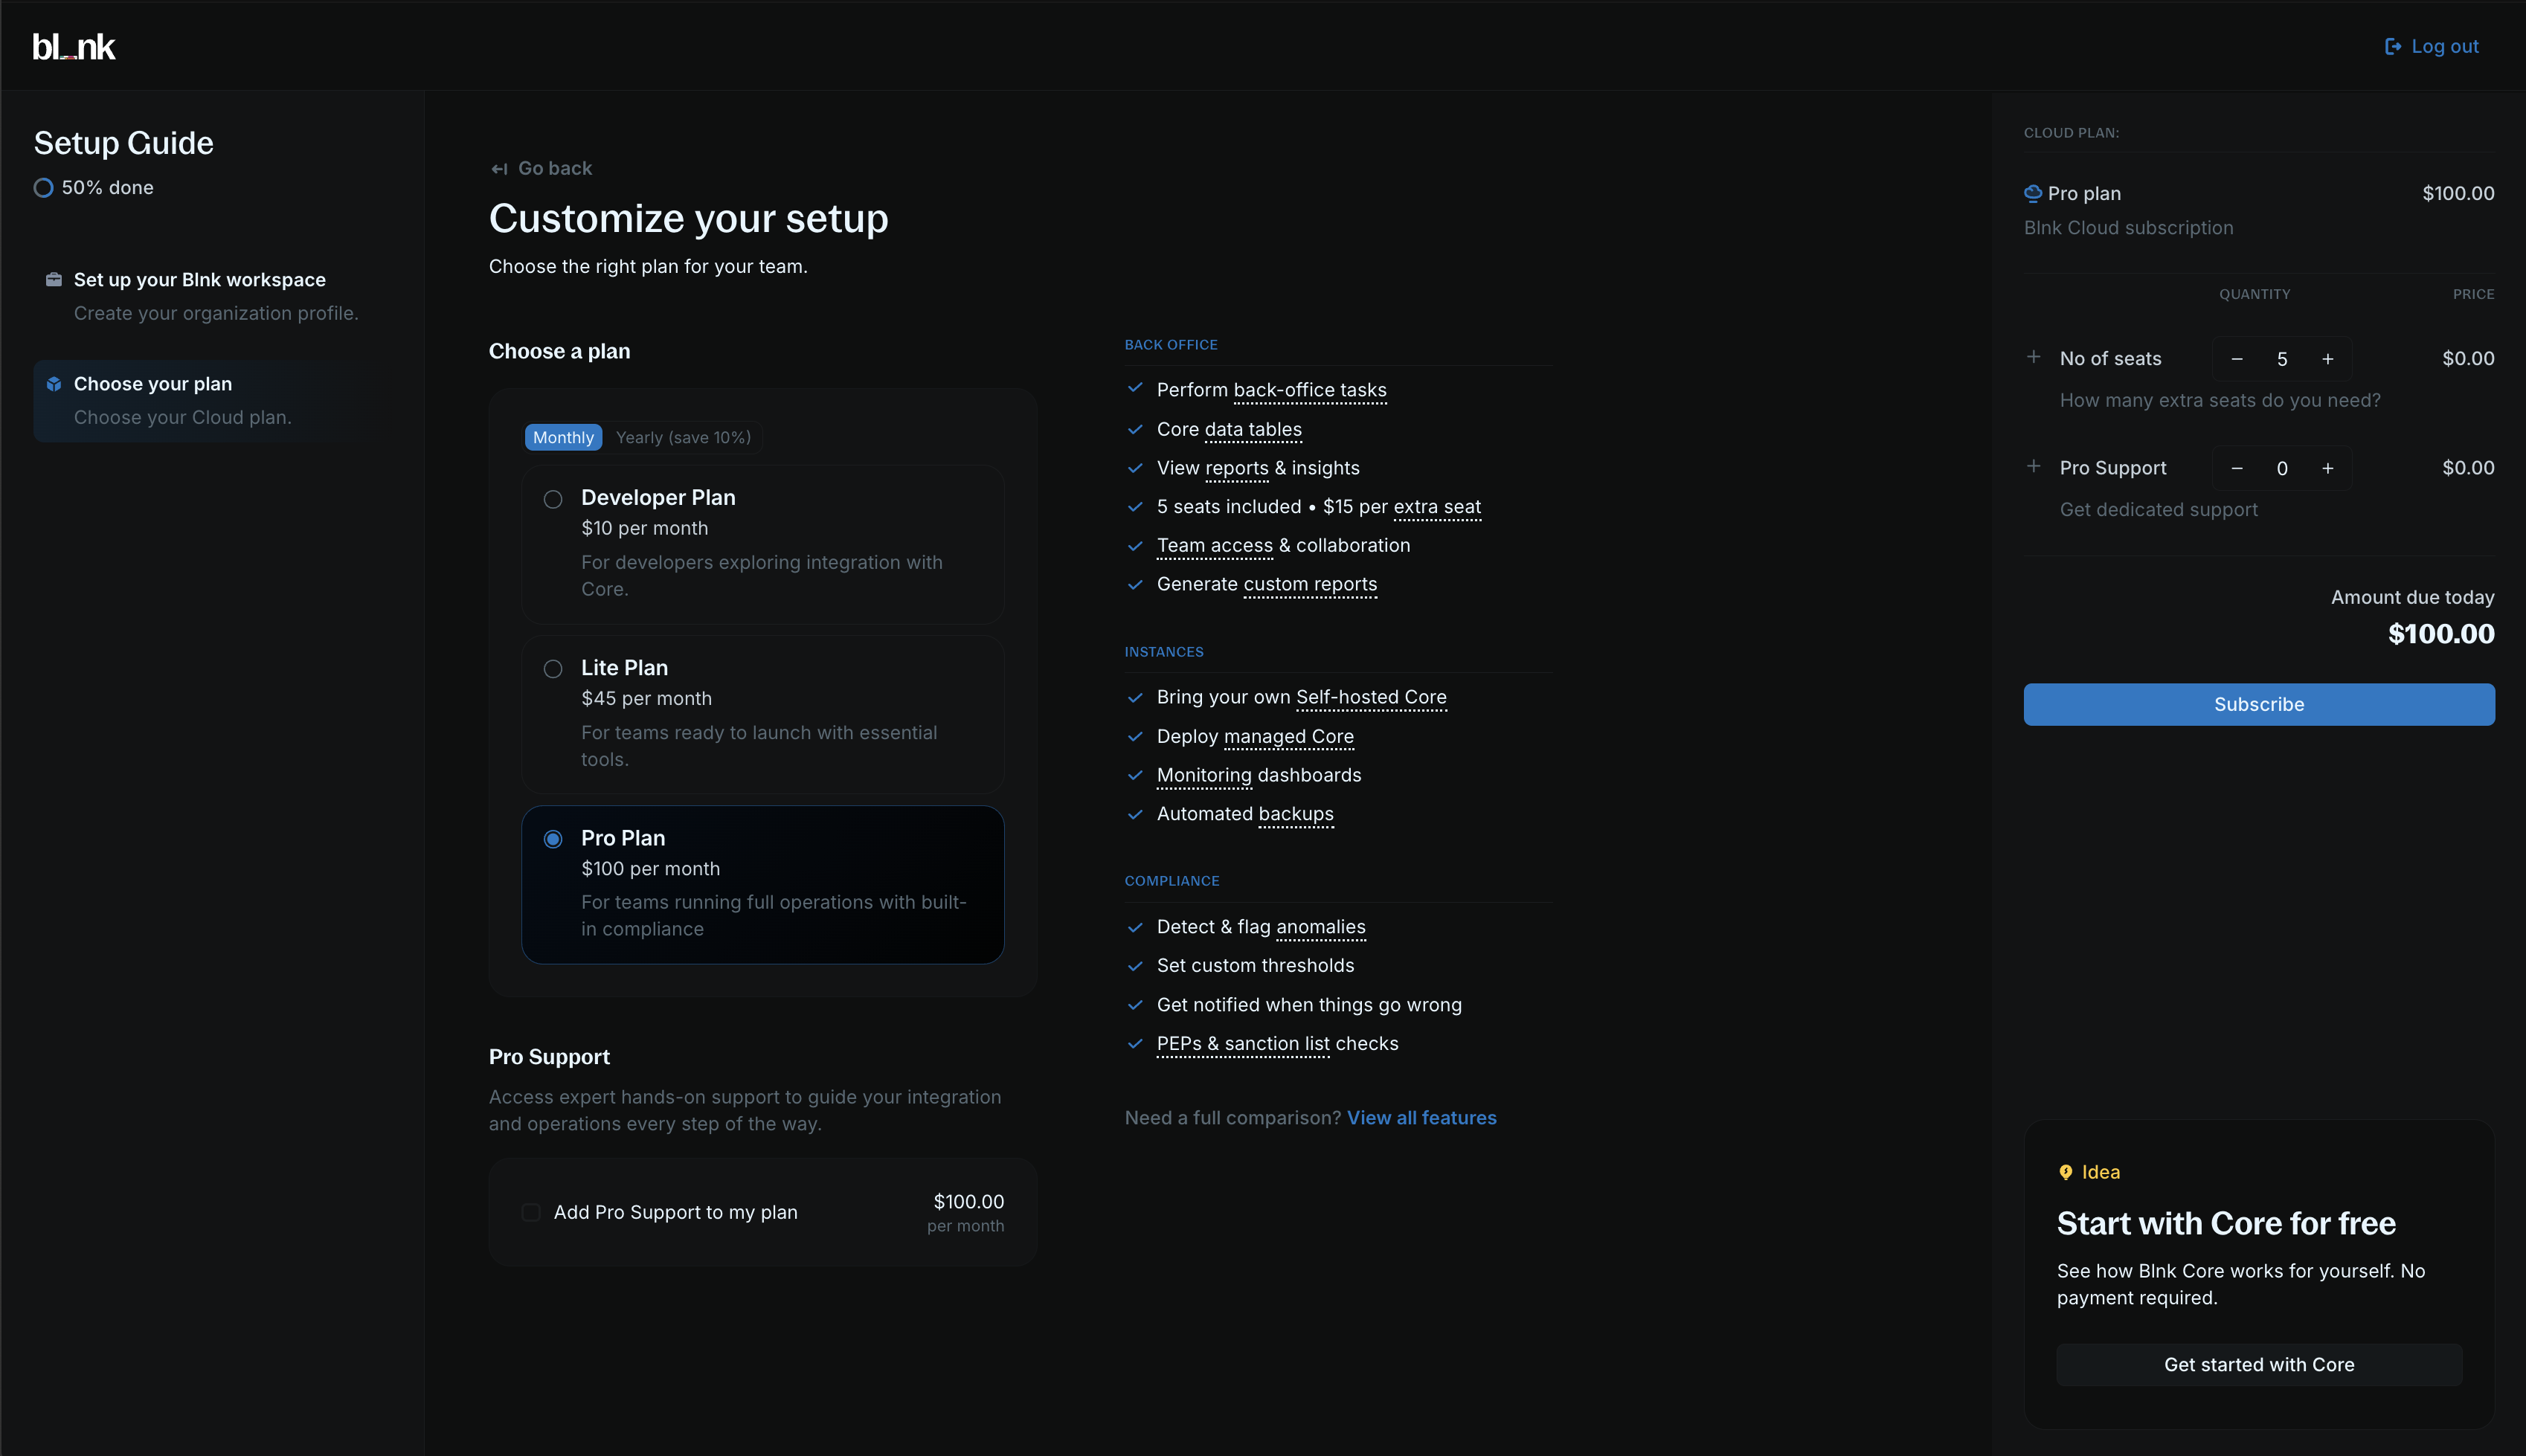Decrease the Pro Support quantity

(x=2237, y=469)
